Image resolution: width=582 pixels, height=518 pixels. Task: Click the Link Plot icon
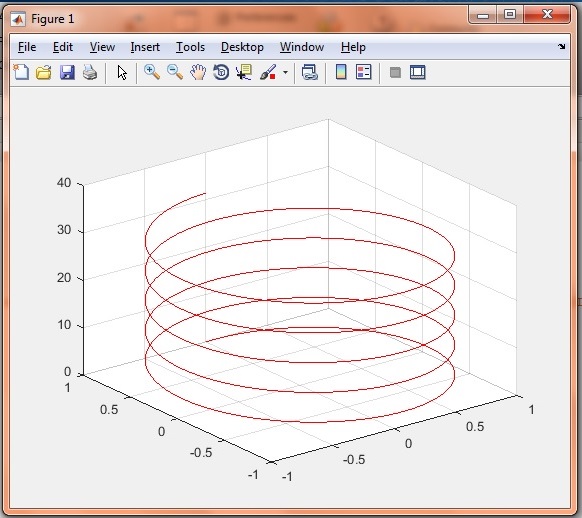pyautogui.click(x=310, y=72)
